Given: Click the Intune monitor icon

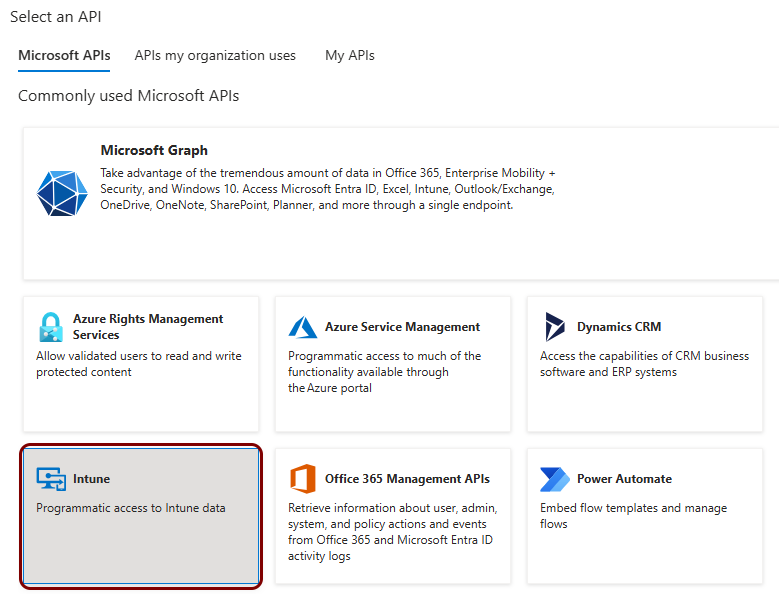Looking at the screenshot, I should tap(51, 479).
